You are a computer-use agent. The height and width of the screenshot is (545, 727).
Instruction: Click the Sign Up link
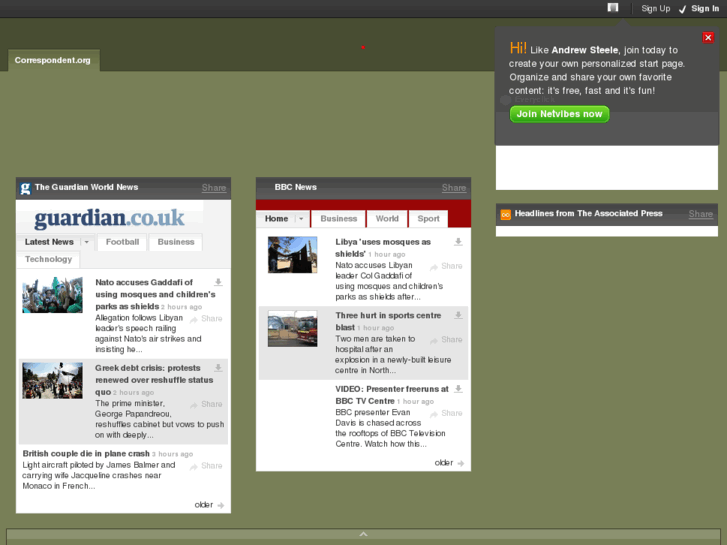(656, 9)
